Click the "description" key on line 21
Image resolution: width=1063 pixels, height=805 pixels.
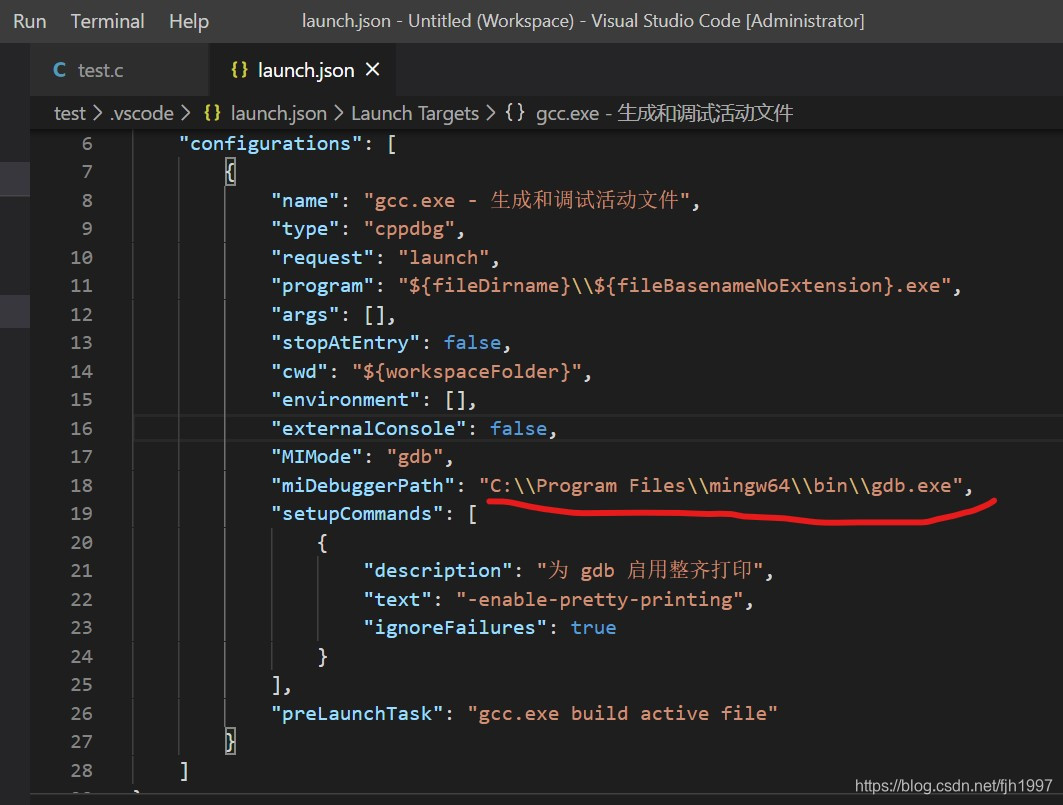437,571
